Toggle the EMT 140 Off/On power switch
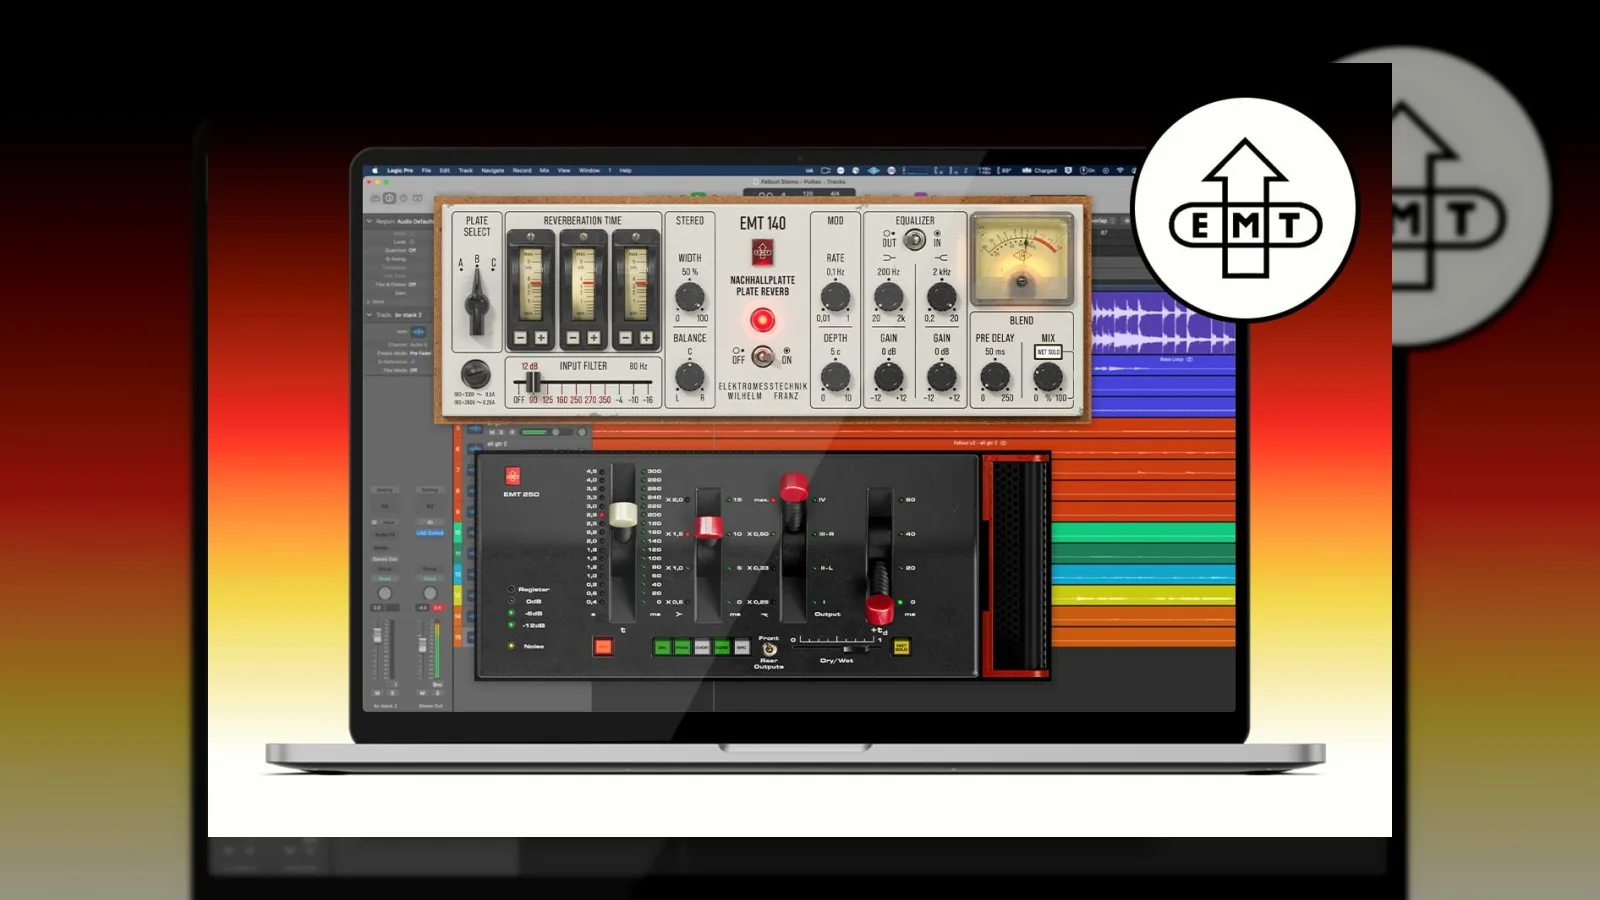Image resolution: width=1600 pixels, height=900 pixels. point(762,357)
